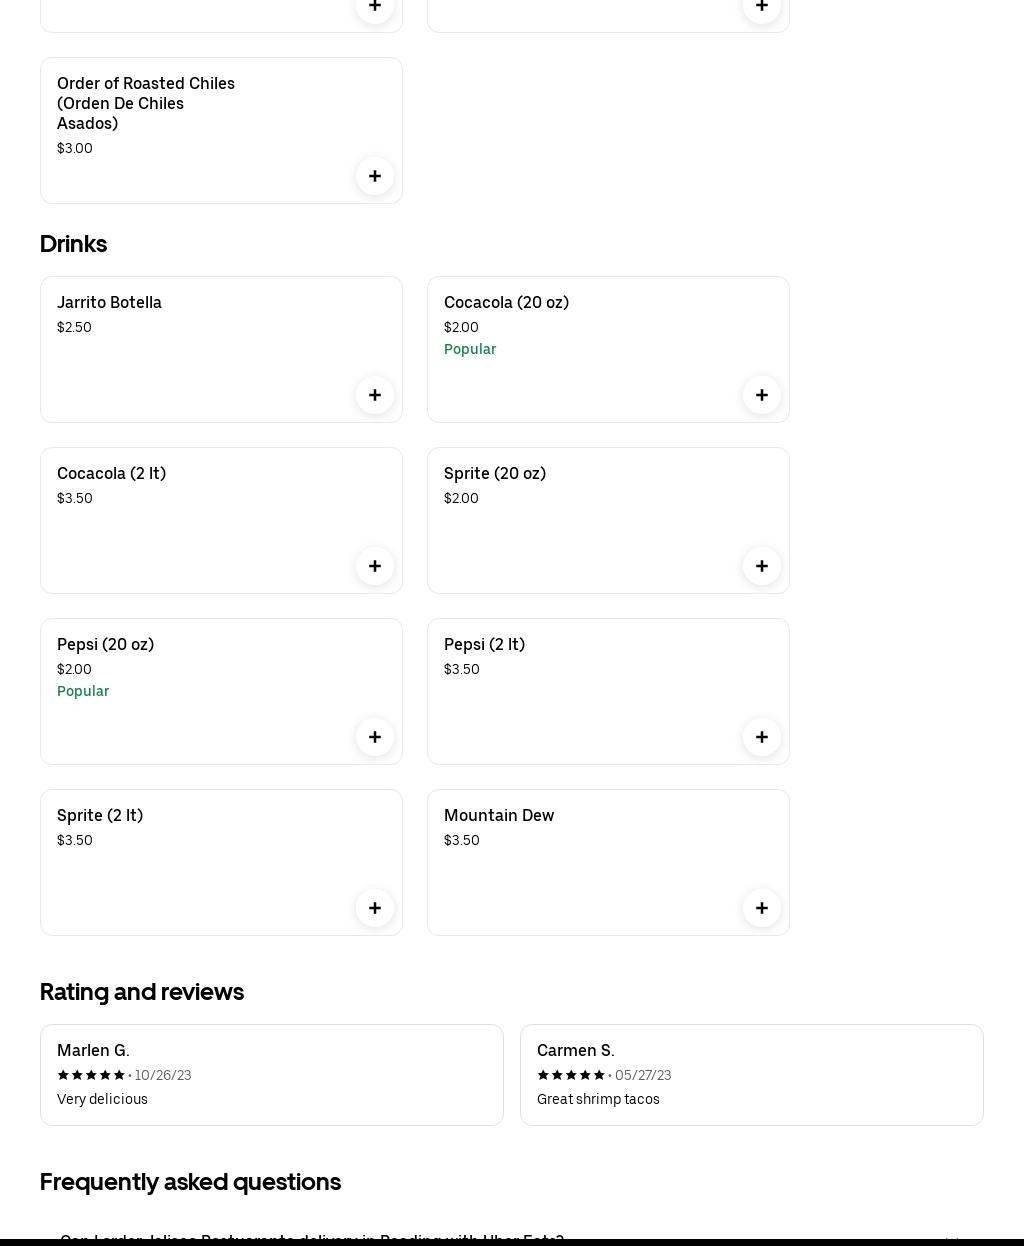Open the Jarrito Botella item name
The width and height of the screenshot is (1024, 1246).
point(109,302)
